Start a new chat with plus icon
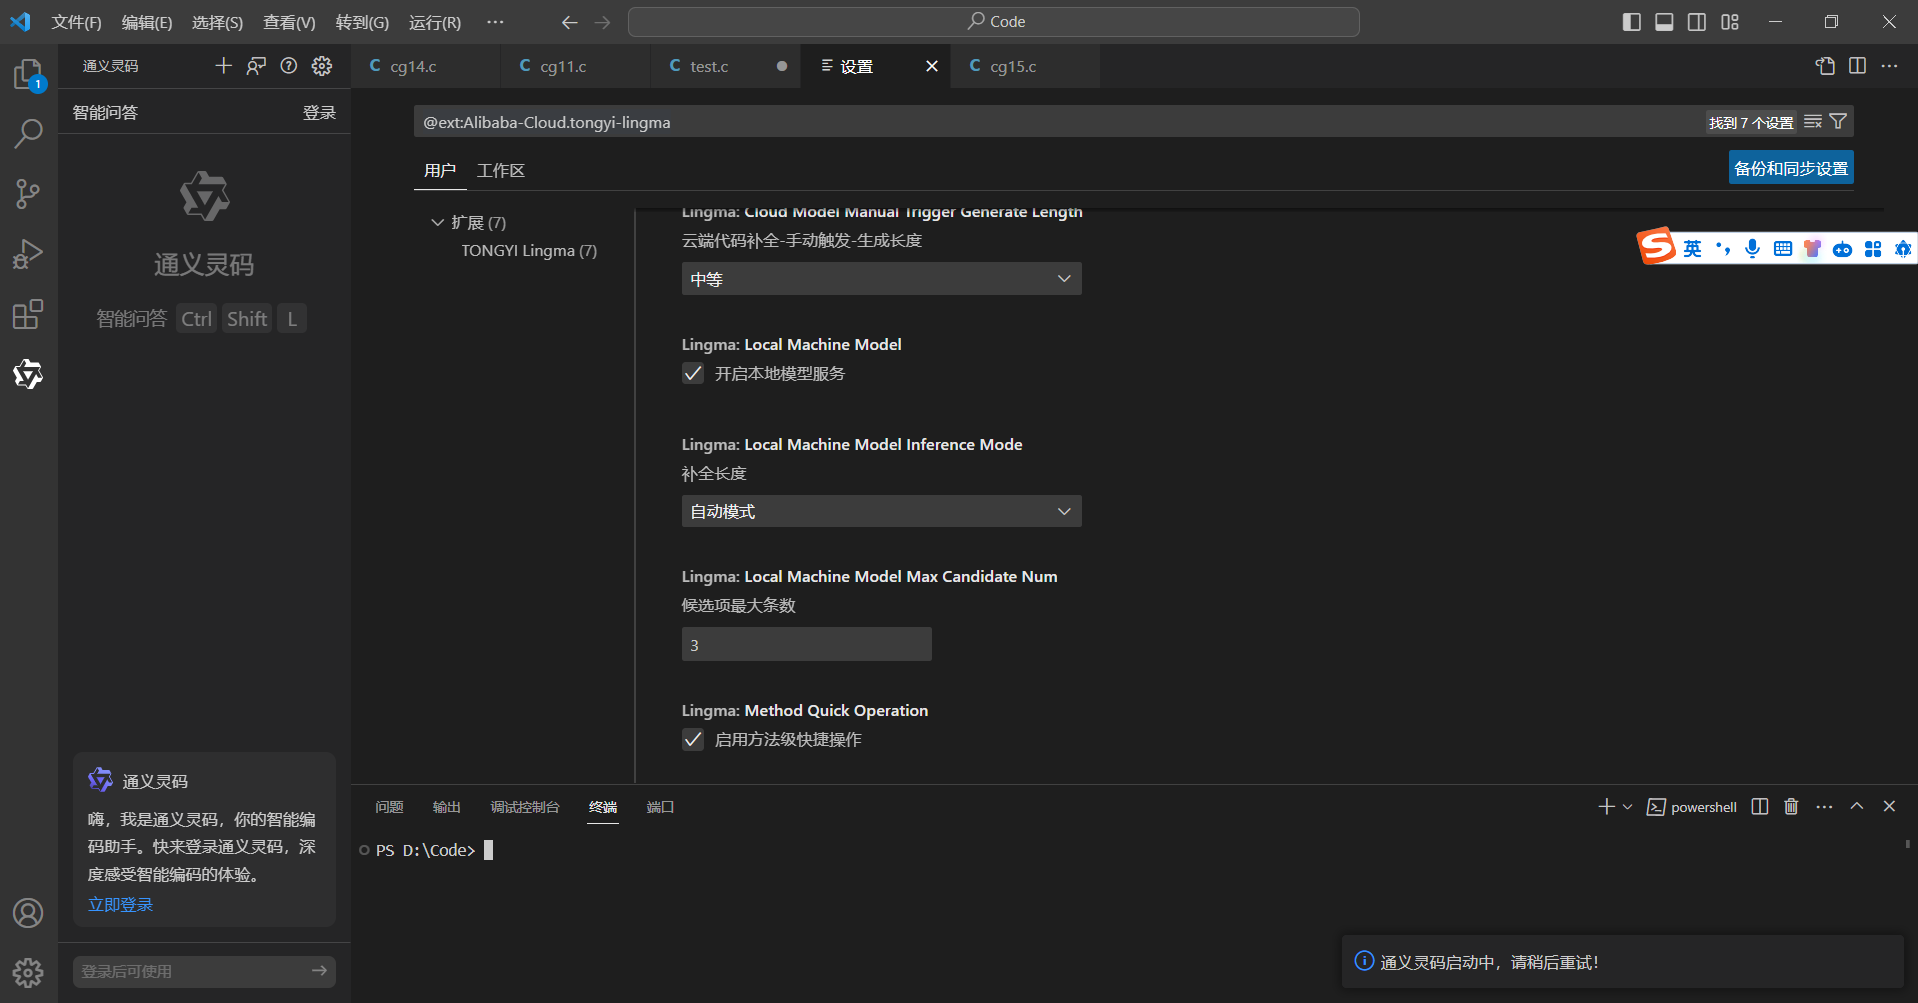Image resolution: width=1918 pixels, height=1003 pixels. tap(223, 66)
